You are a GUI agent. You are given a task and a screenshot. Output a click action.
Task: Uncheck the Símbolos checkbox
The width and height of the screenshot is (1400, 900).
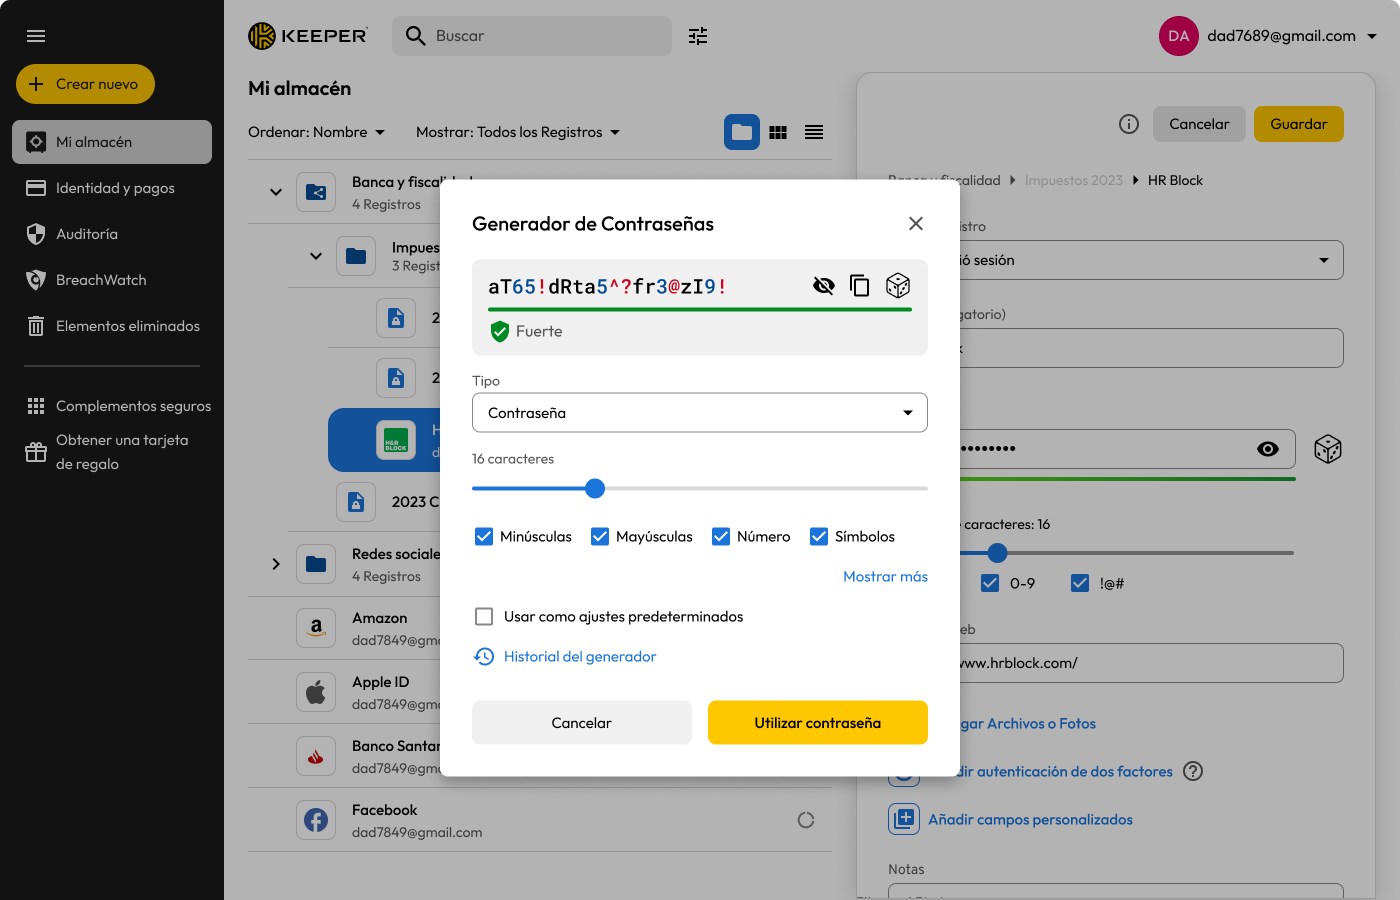point(818,536)
